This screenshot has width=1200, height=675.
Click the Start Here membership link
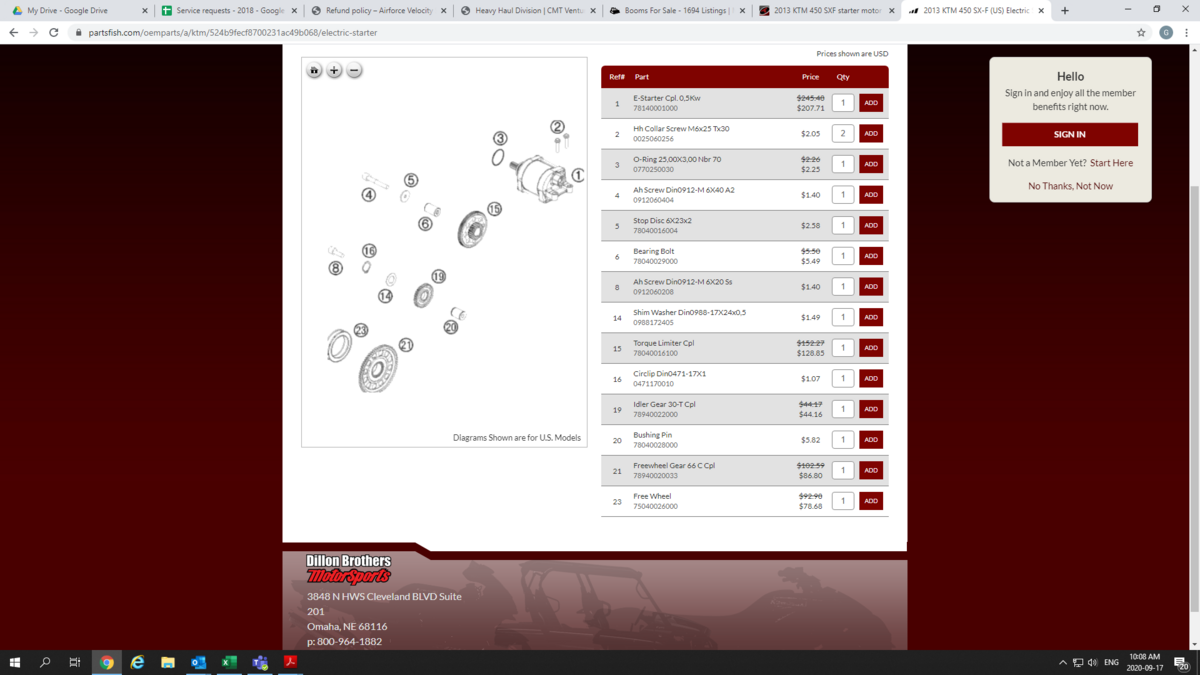coord(1111,163)
